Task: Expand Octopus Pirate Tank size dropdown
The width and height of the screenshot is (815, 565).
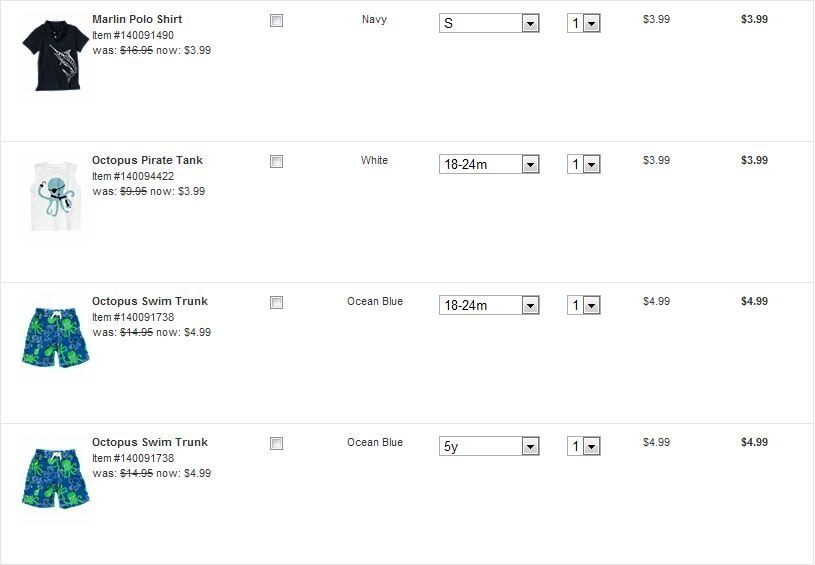Action: pos(489,164)
